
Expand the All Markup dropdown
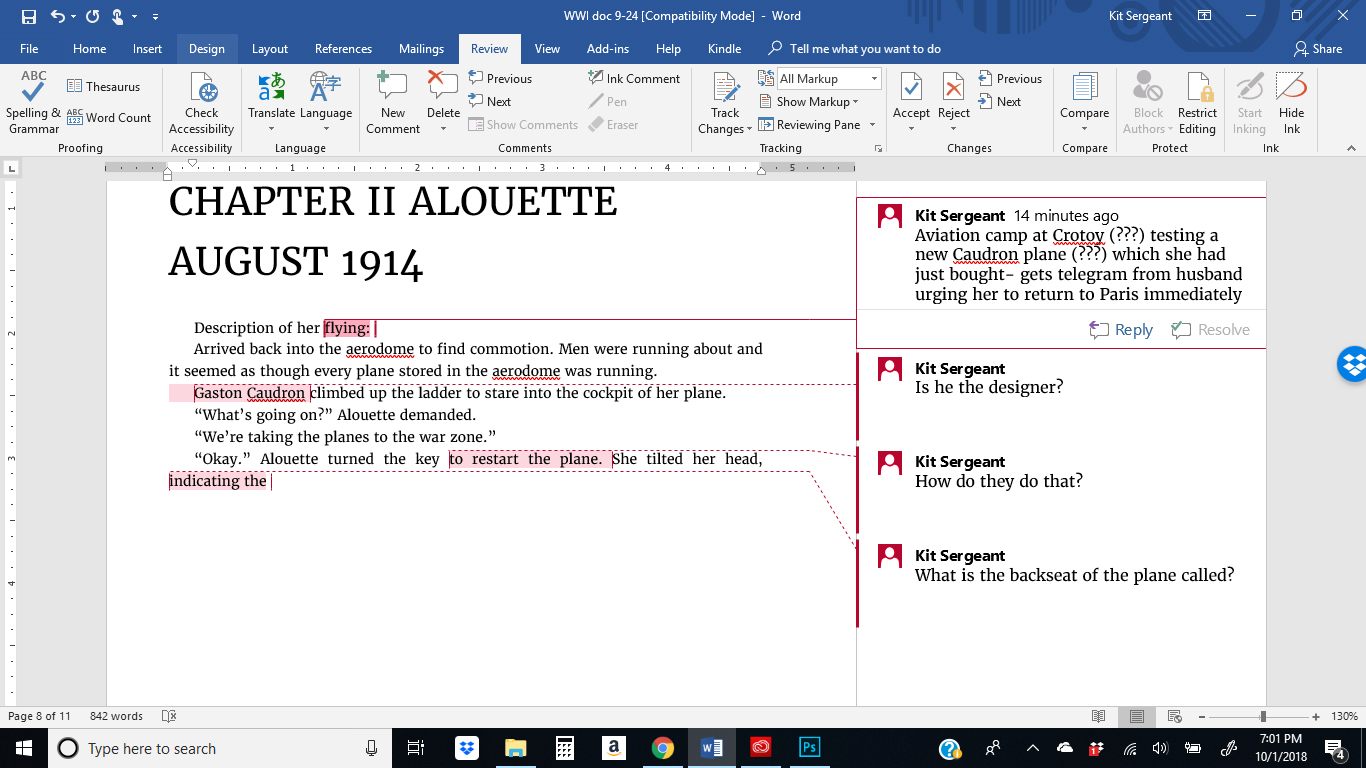tap(874, 79)
